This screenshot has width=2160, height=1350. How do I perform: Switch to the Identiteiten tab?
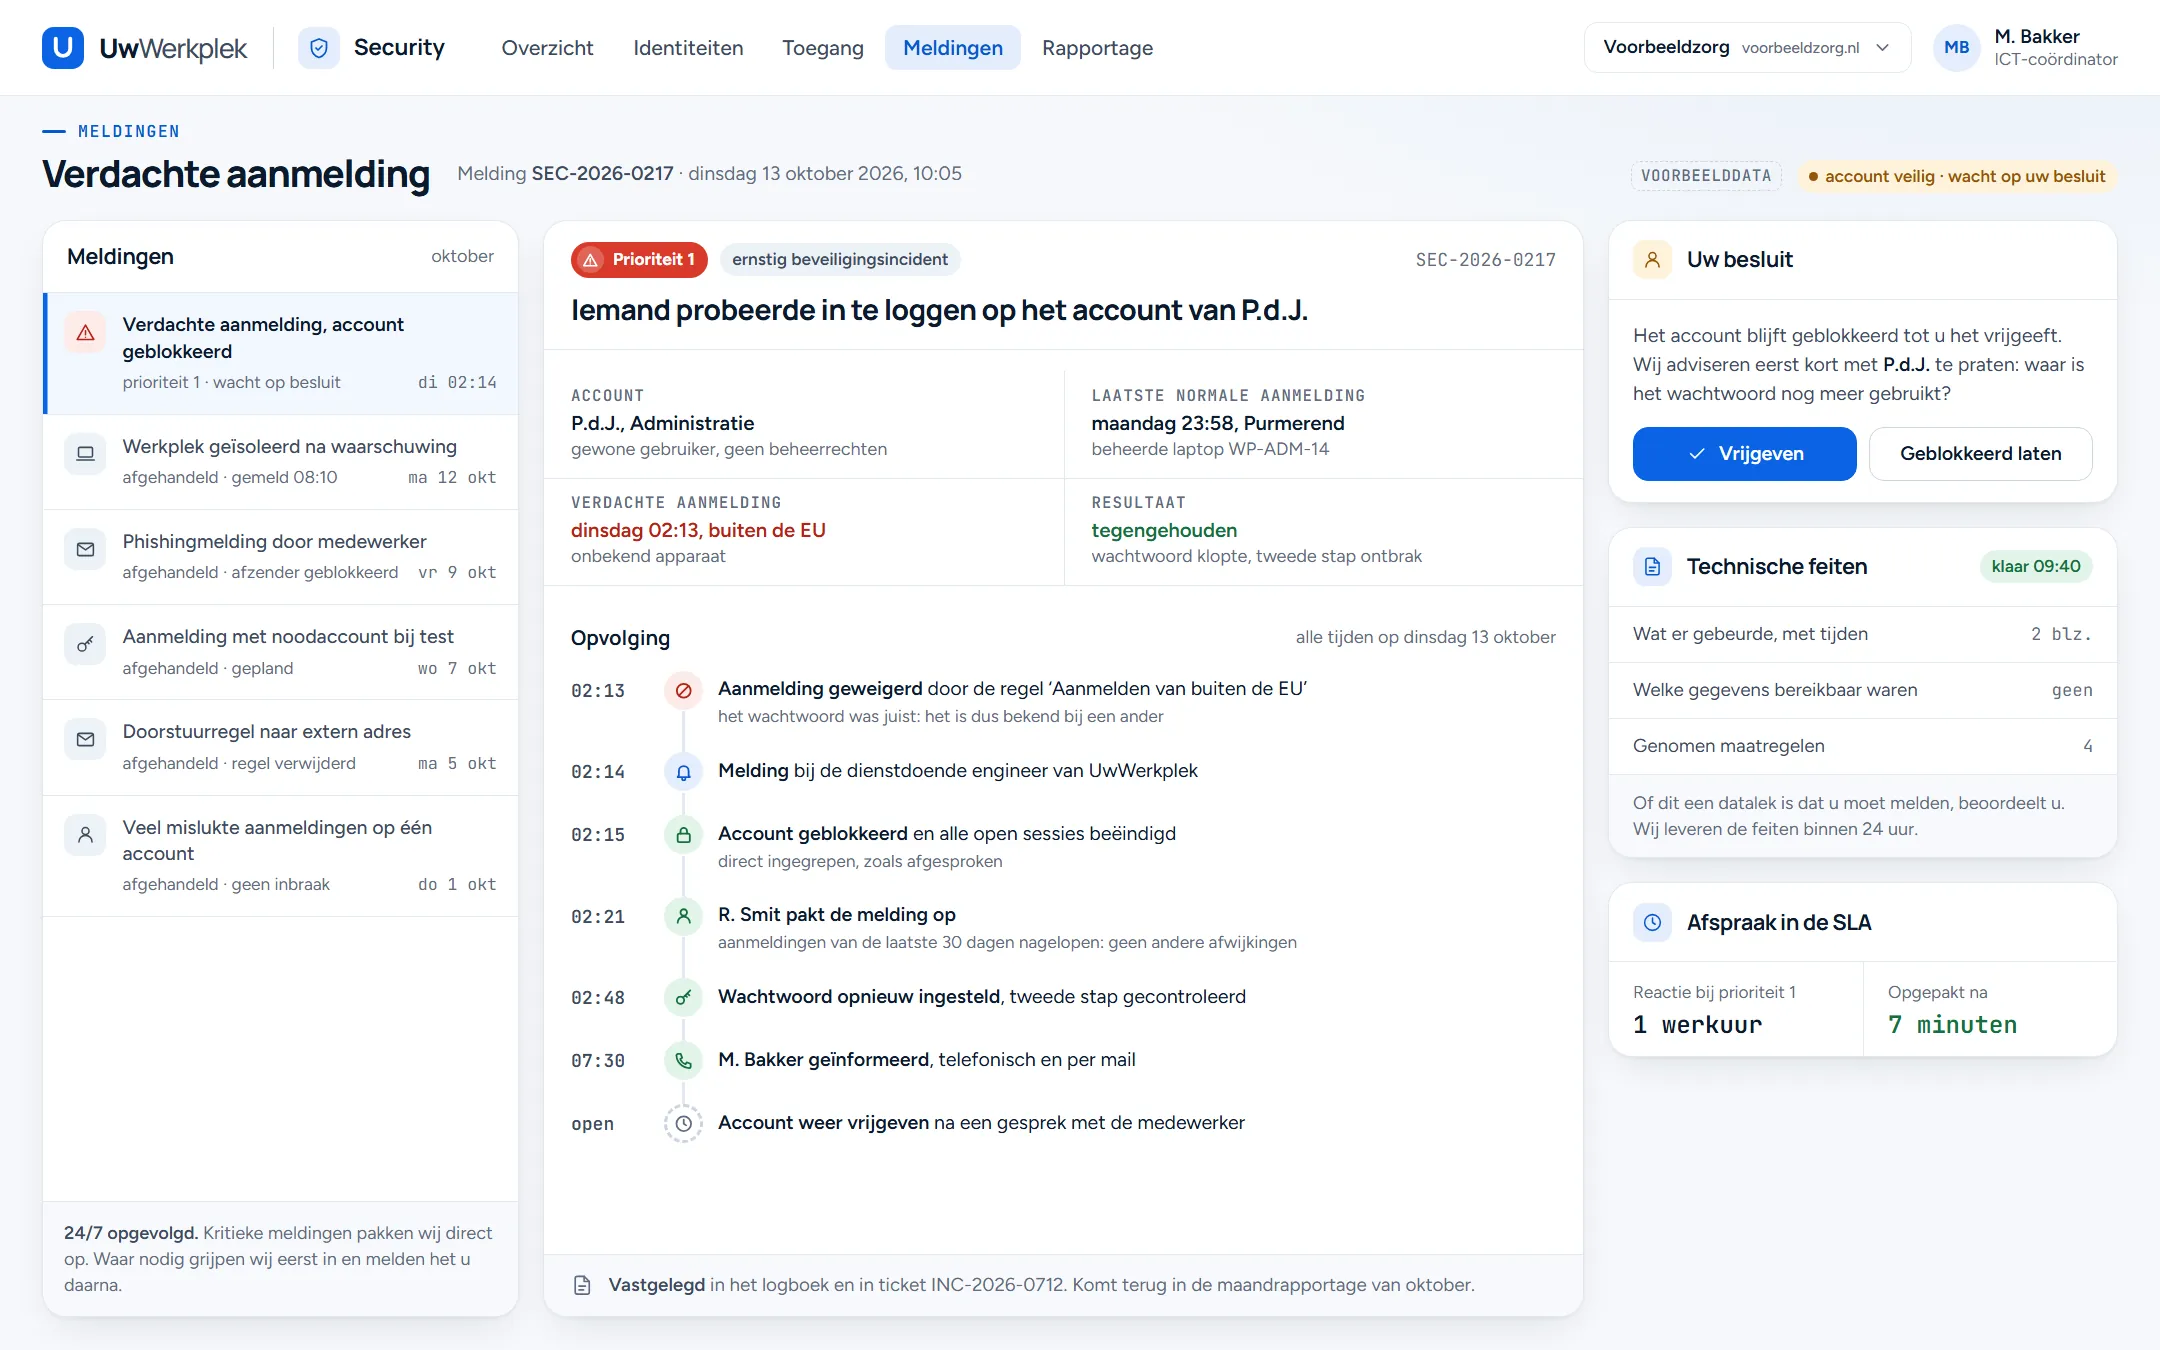[x=688, y=48]
